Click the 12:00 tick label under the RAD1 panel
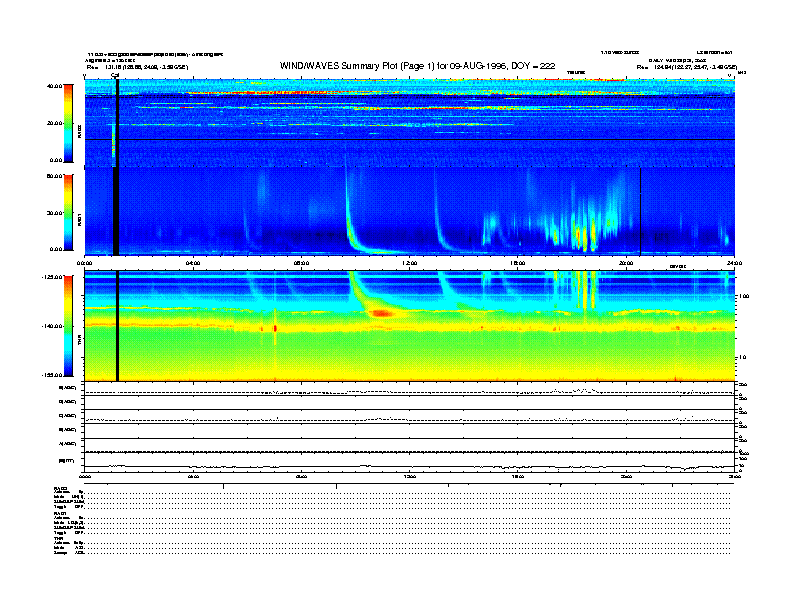 point(409,263)
